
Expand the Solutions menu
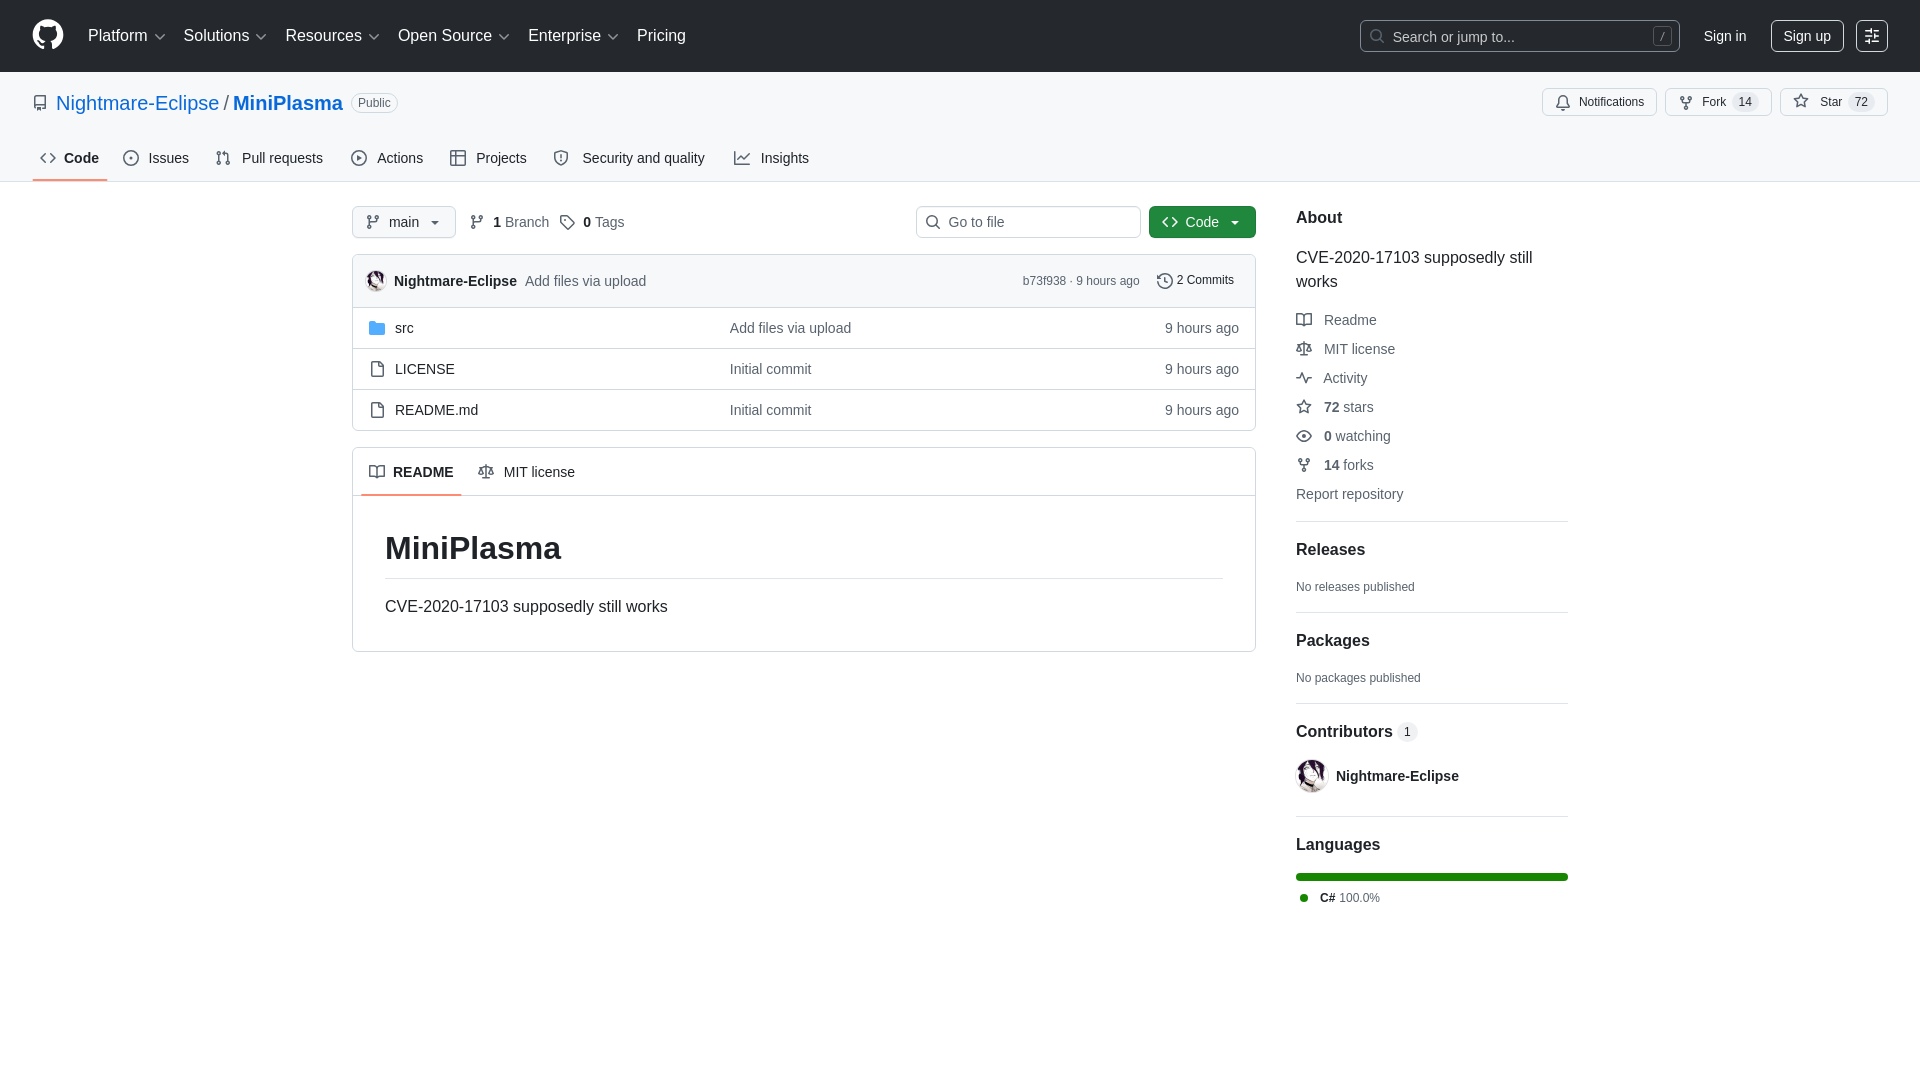[x=225, y=36]
